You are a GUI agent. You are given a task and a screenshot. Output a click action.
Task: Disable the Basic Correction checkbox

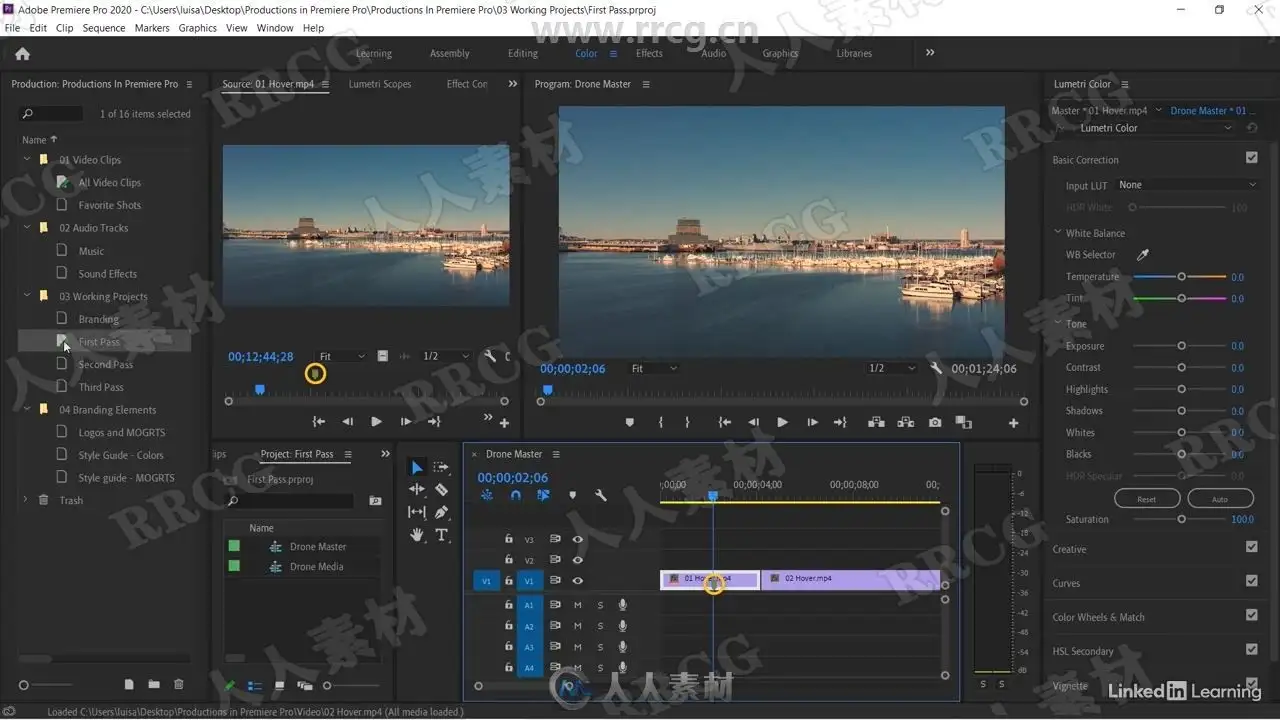[1251, 158]
